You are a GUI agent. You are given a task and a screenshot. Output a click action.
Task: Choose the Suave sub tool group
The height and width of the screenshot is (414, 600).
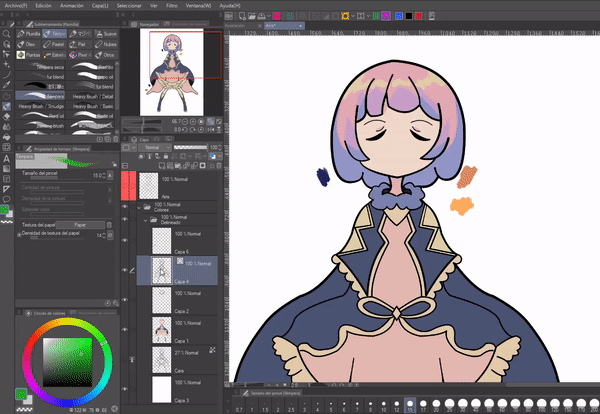click(106, 34)
